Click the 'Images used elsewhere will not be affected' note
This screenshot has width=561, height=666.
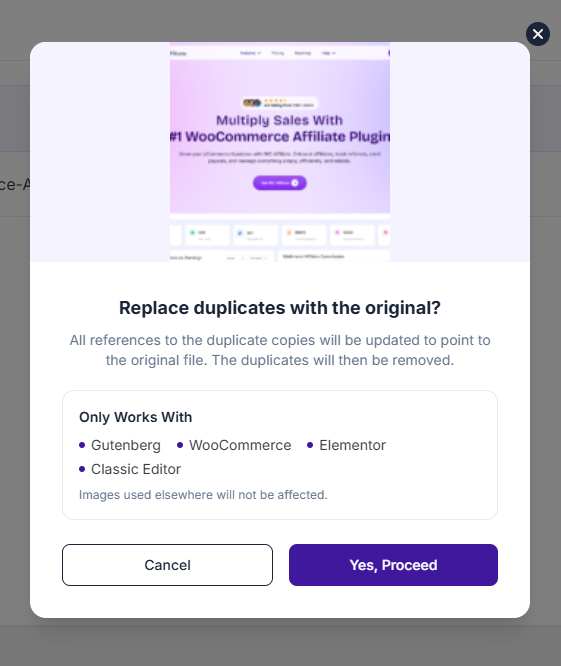(x=203, y=495)
